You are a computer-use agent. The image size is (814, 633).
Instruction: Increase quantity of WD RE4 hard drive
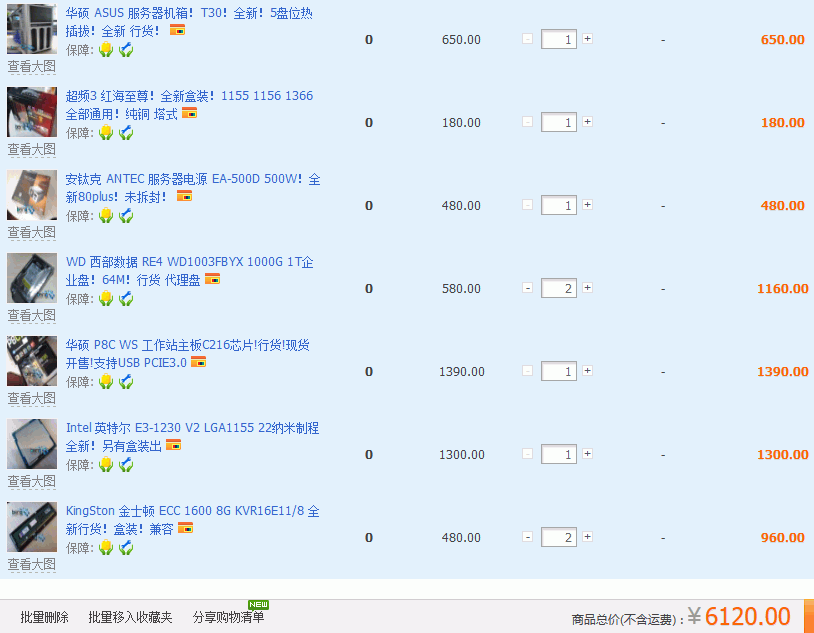pyautogui.click(x=588, y=288)
